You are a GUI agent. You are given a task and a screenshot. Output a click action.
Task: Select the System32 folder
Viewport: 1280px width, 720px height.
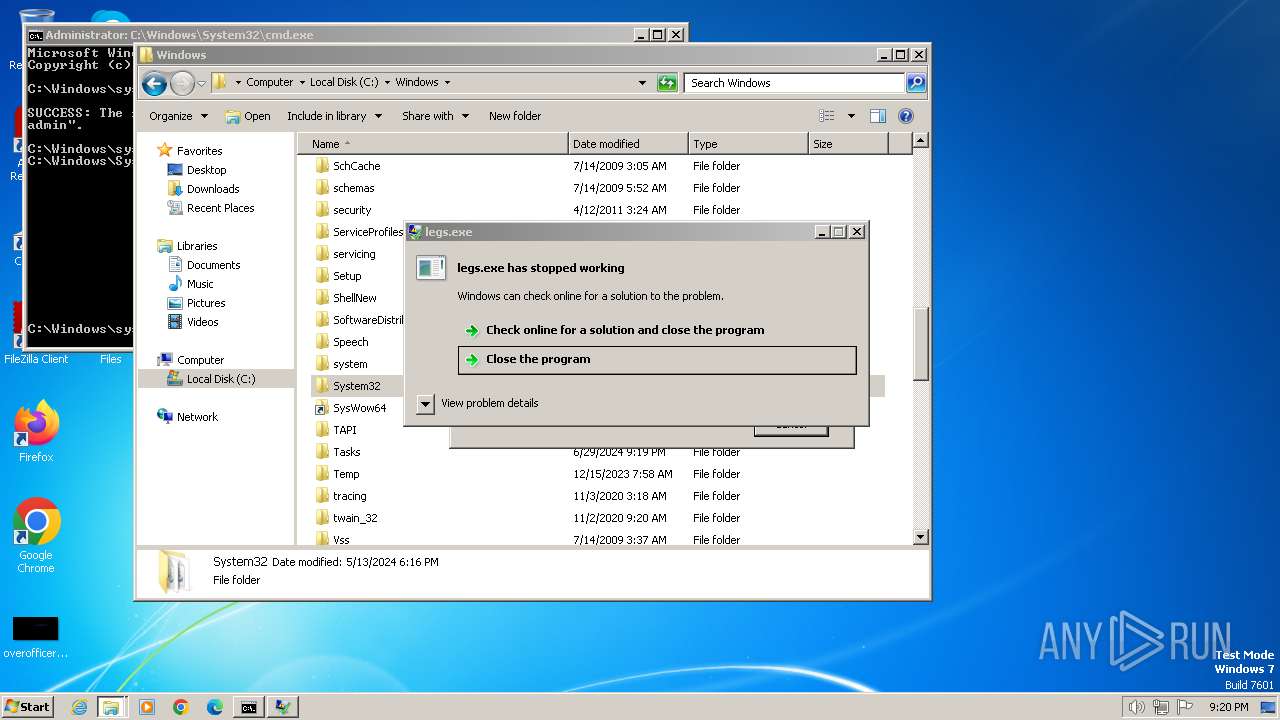356,386
